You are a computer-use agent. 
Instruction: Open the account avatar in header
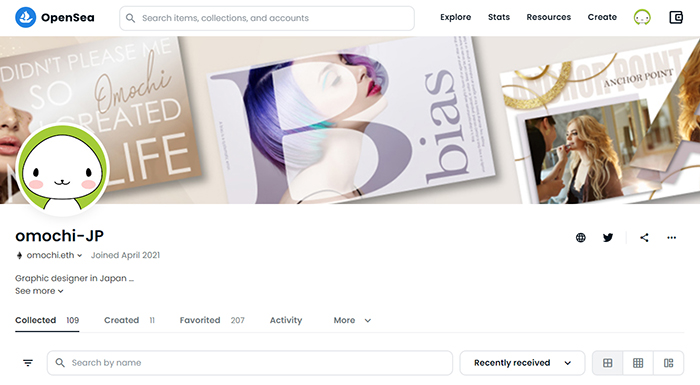[642, 17]
